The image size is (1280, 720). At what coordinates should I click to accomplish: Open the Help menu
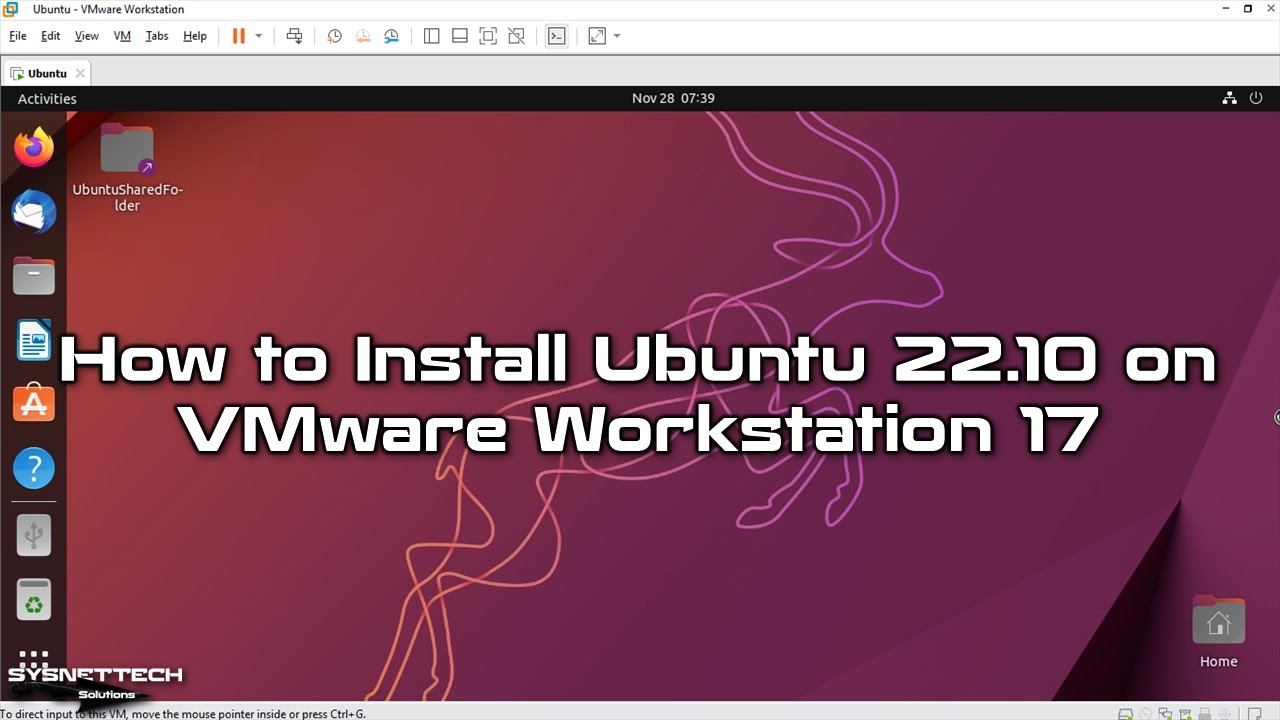(195, 36)
